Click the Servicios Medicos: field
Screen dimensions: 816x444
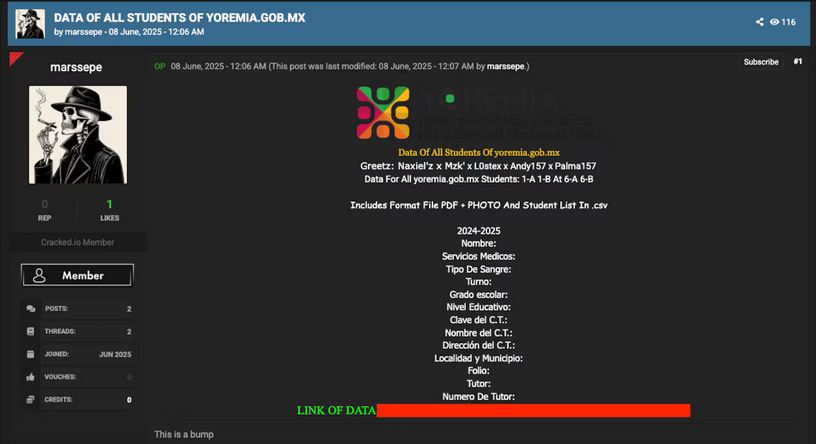(479, 256)
